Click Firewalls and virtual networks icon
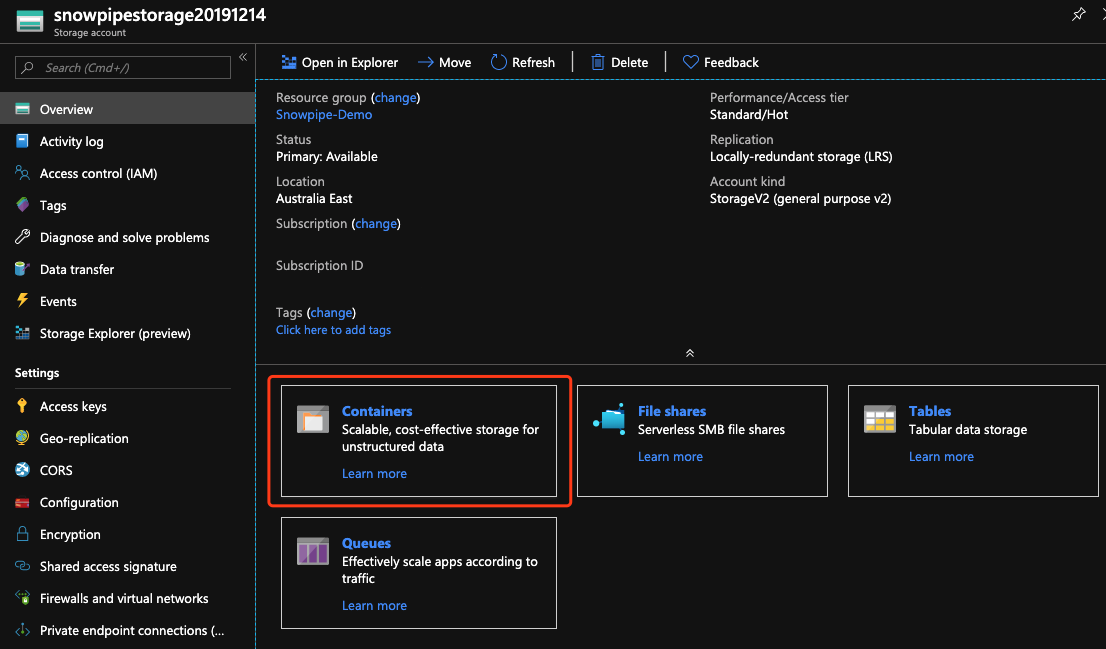The width and height of the screenshot is (1106, 649). coord(23,598)
